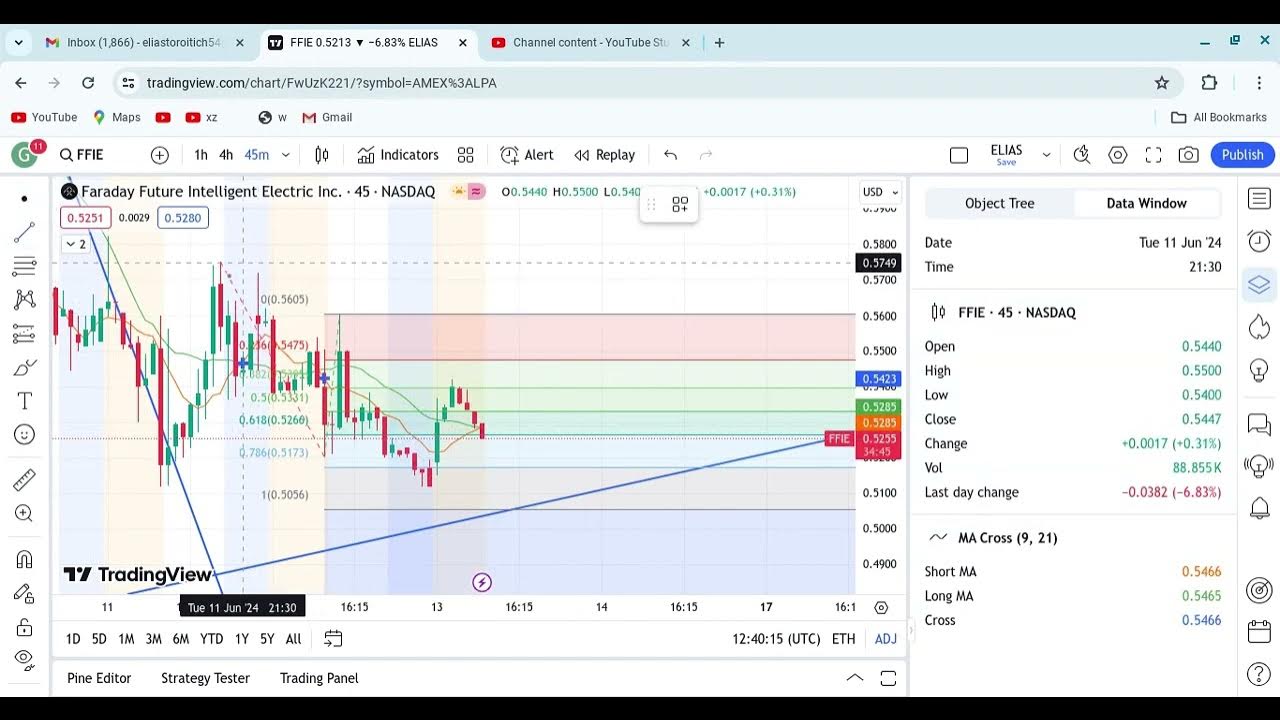The width and height of the screenshot is (1280, 720).
Task: Open economic calendar sidebar icon
Action: tap(1259, 632)
